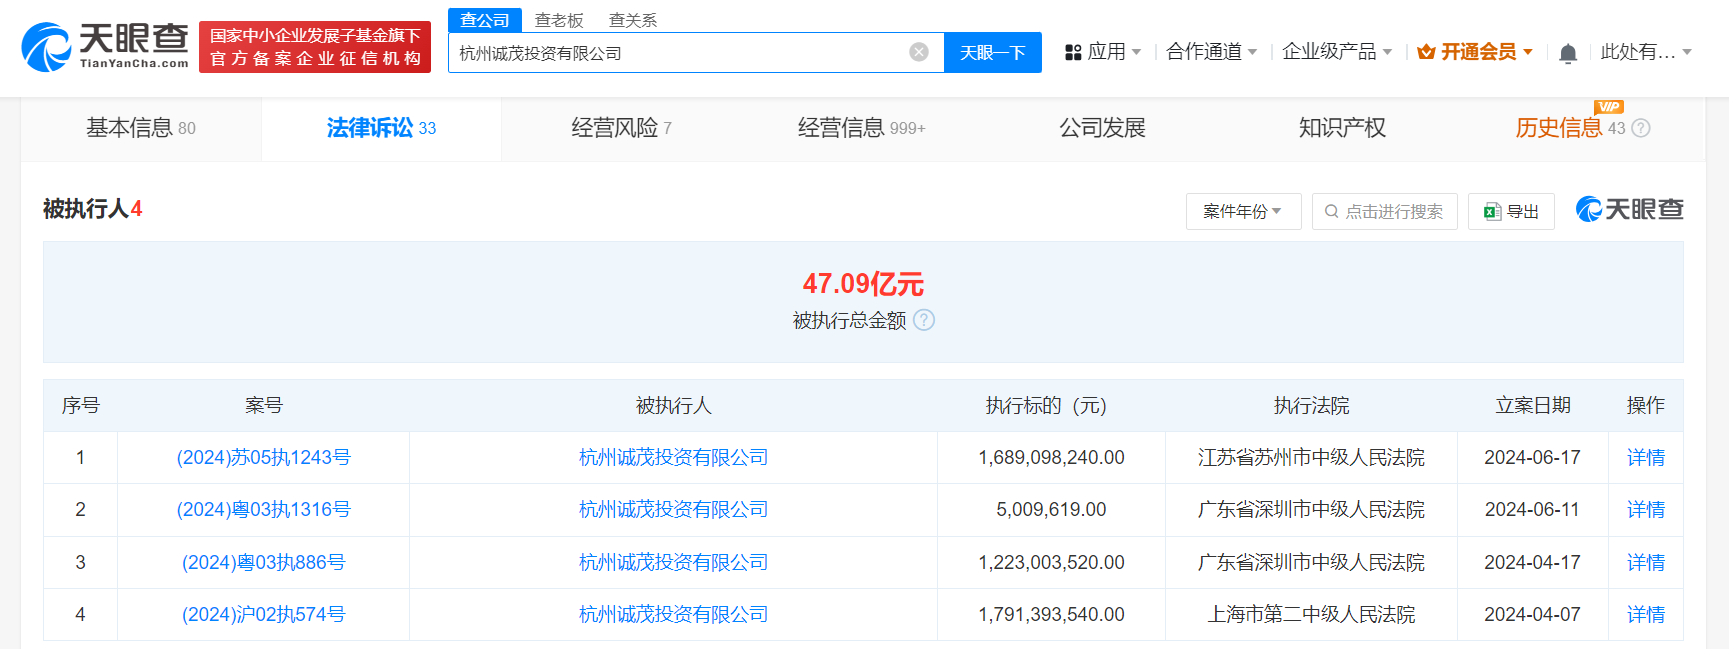Viewport: 1729px width, 649px height.
Task: Open the 基本信息 tab
Action: pos(141,128)
